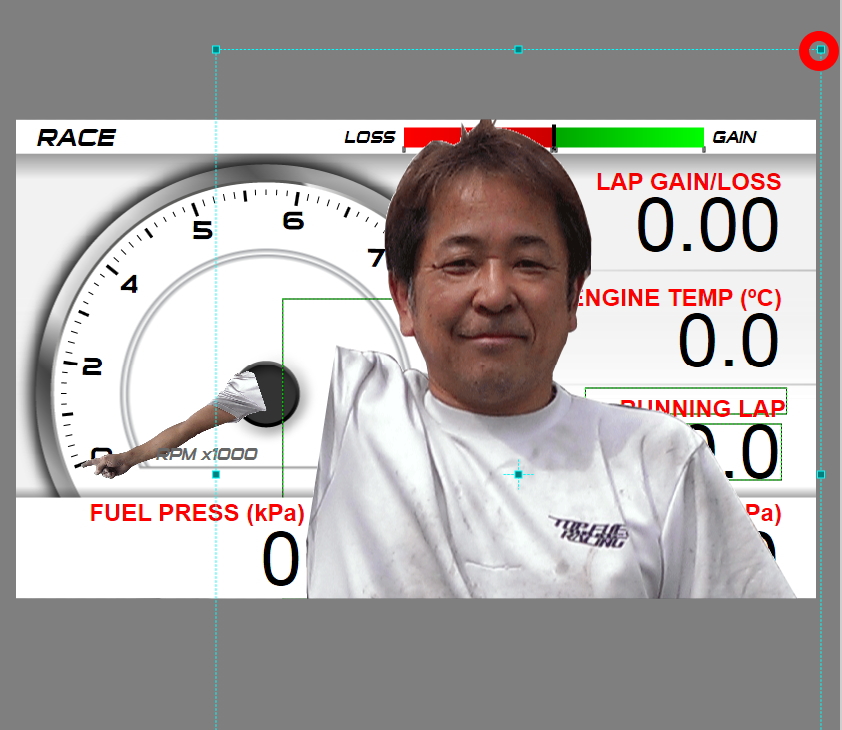Viewport: 842px width, 730px height.
Task: Select the LAP GAIN/LOSS label
Action: click(x=688, y=182)
